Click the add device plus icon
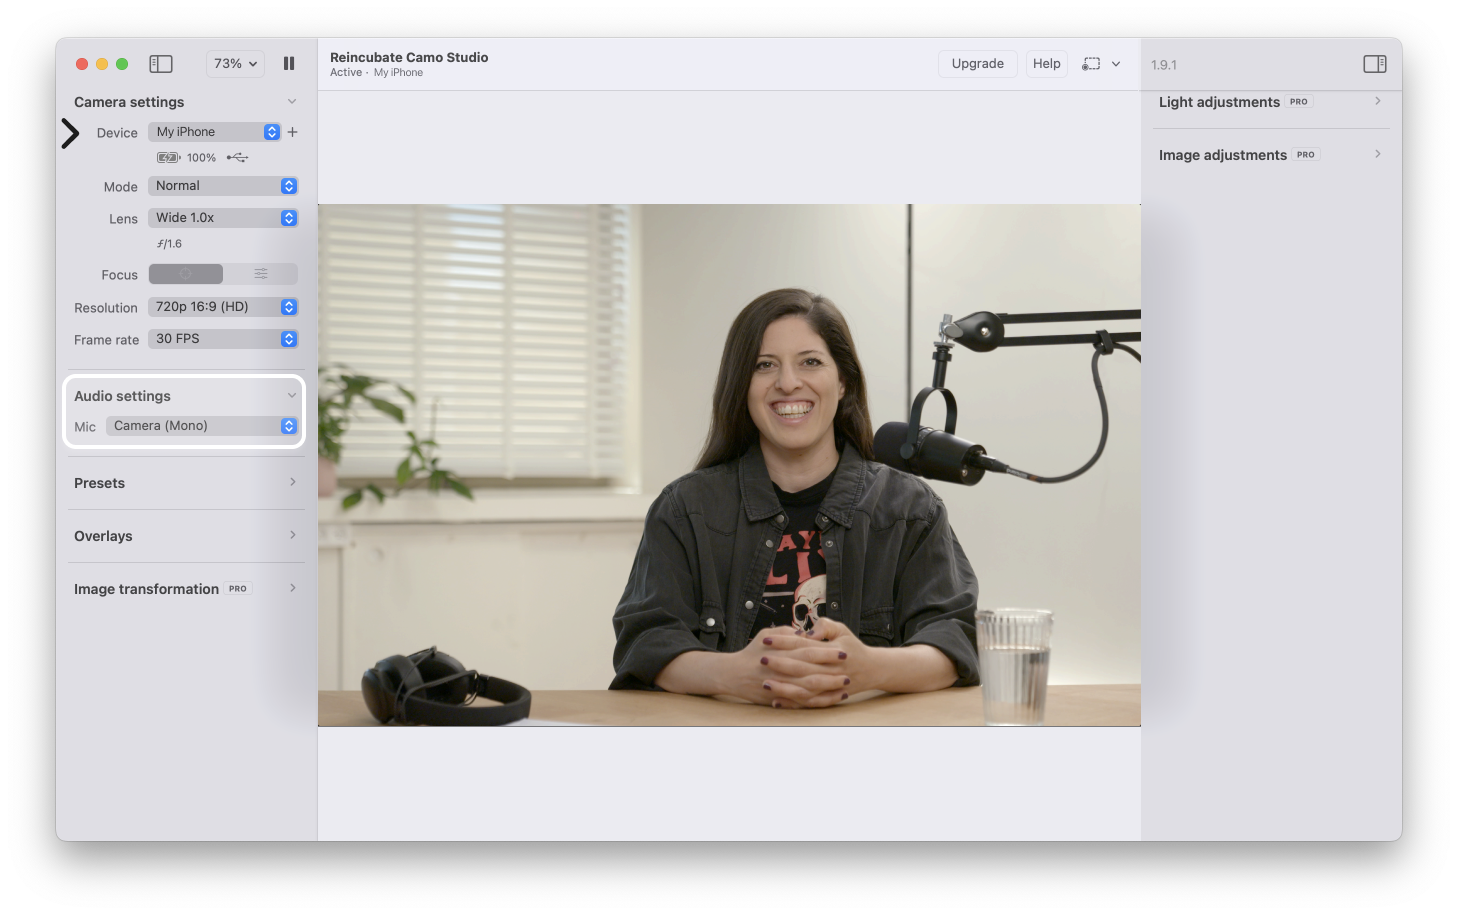Screen dimensions: 1458x915 pos(293,132)
